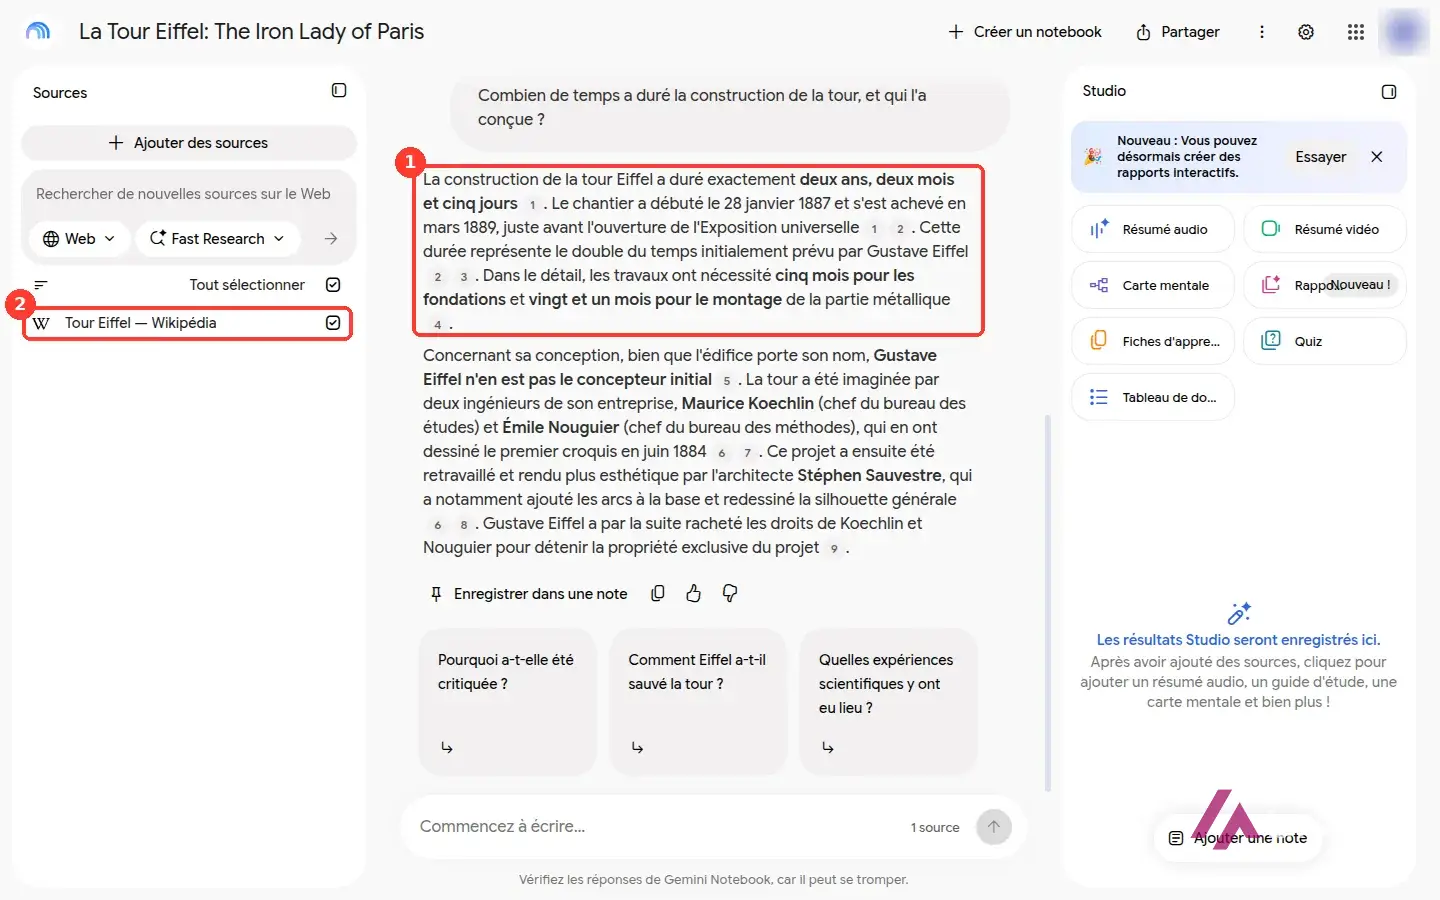This screenshot has width=1440, height=900.
Task: Click the notebook title 'La Tour Eiffel: The Iron Lady of Paris'
Action: [x=251, y=32]
